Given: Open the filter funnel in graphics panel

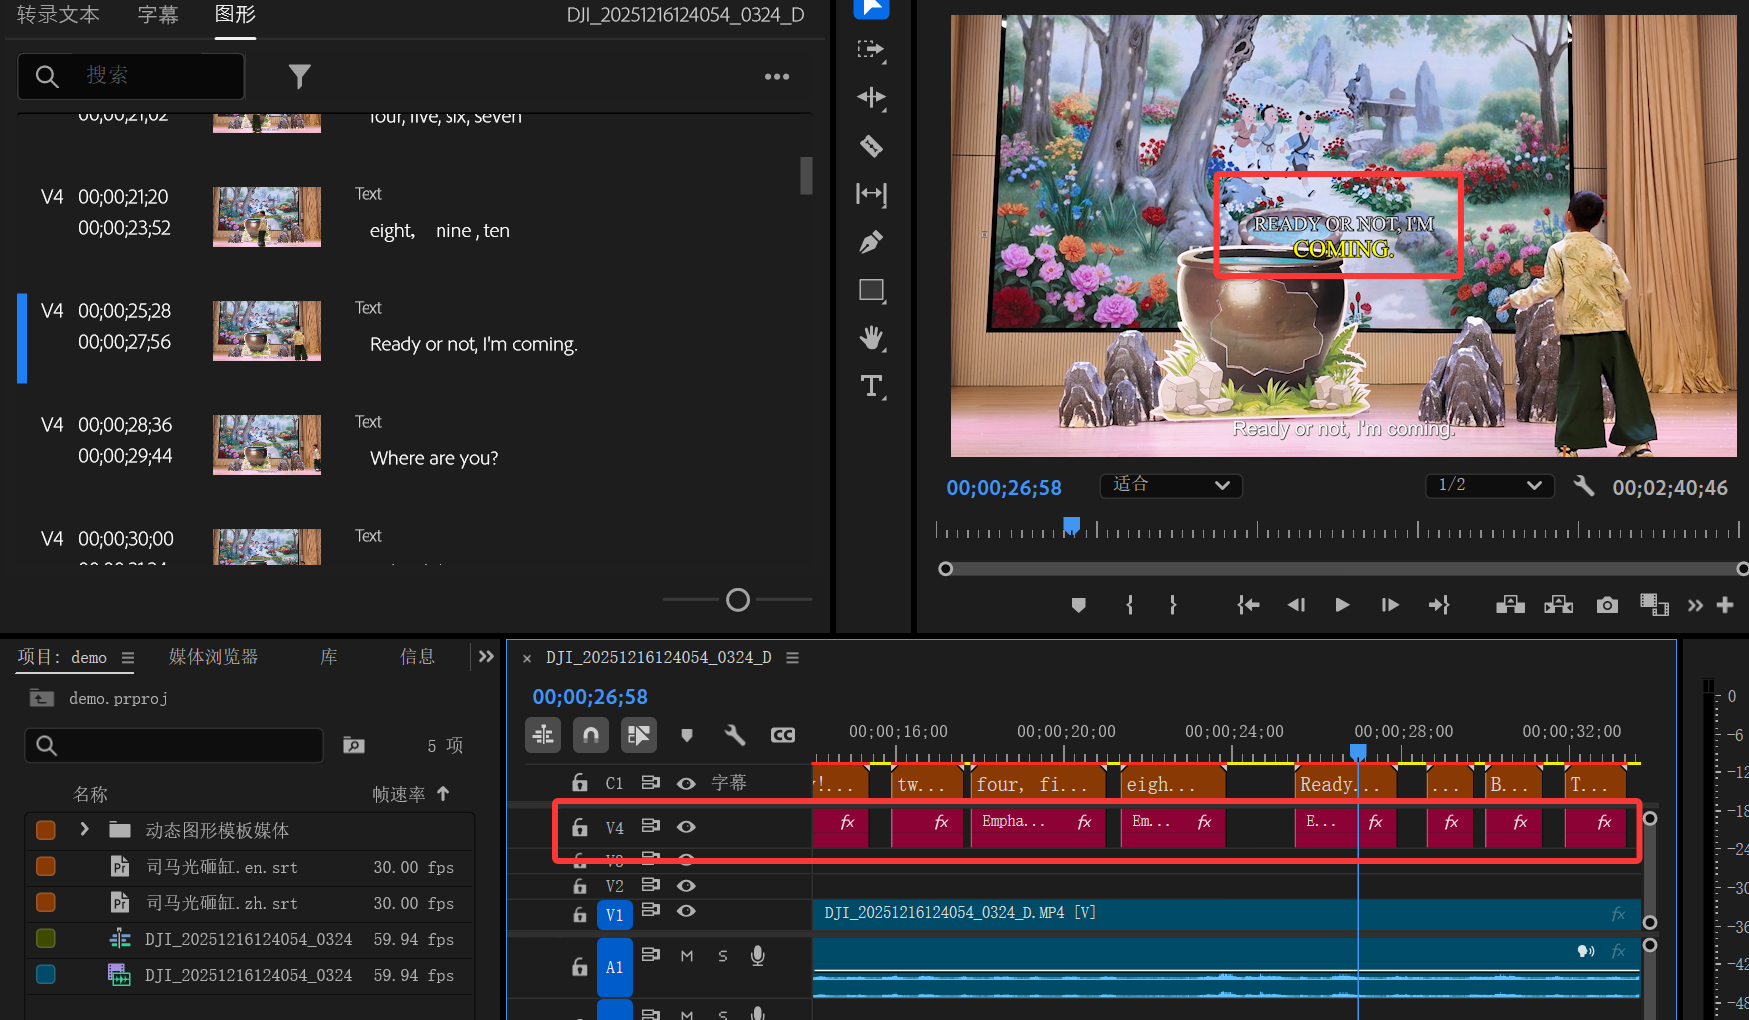Looking at the screenshot, I should (299, 76).
